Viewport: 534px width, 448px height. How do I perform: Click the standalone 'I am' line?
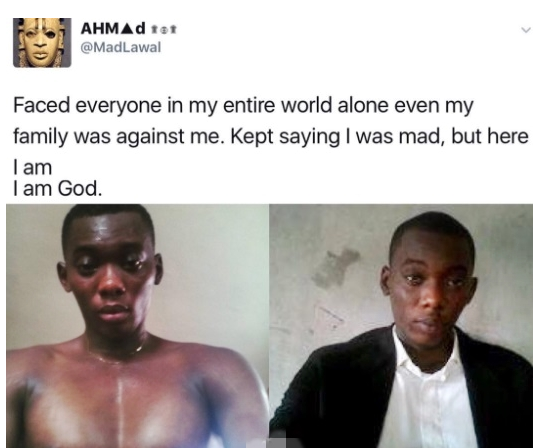pyautogui.click(x=33, y=168)
